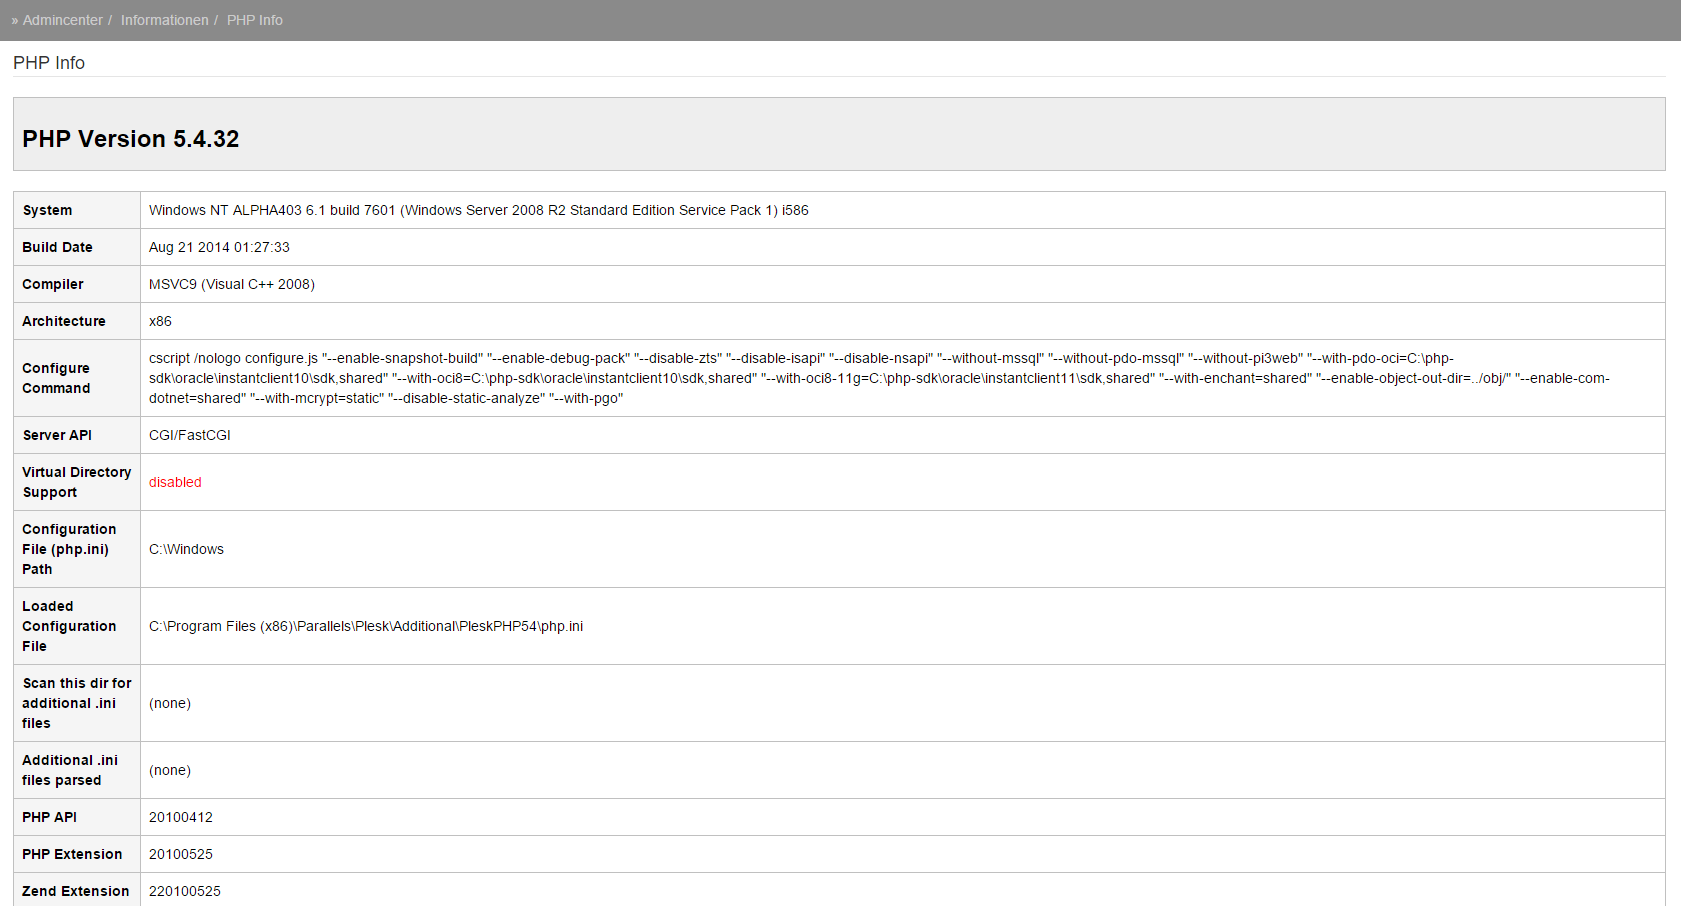Click the Build Date label

pos(57,247)
